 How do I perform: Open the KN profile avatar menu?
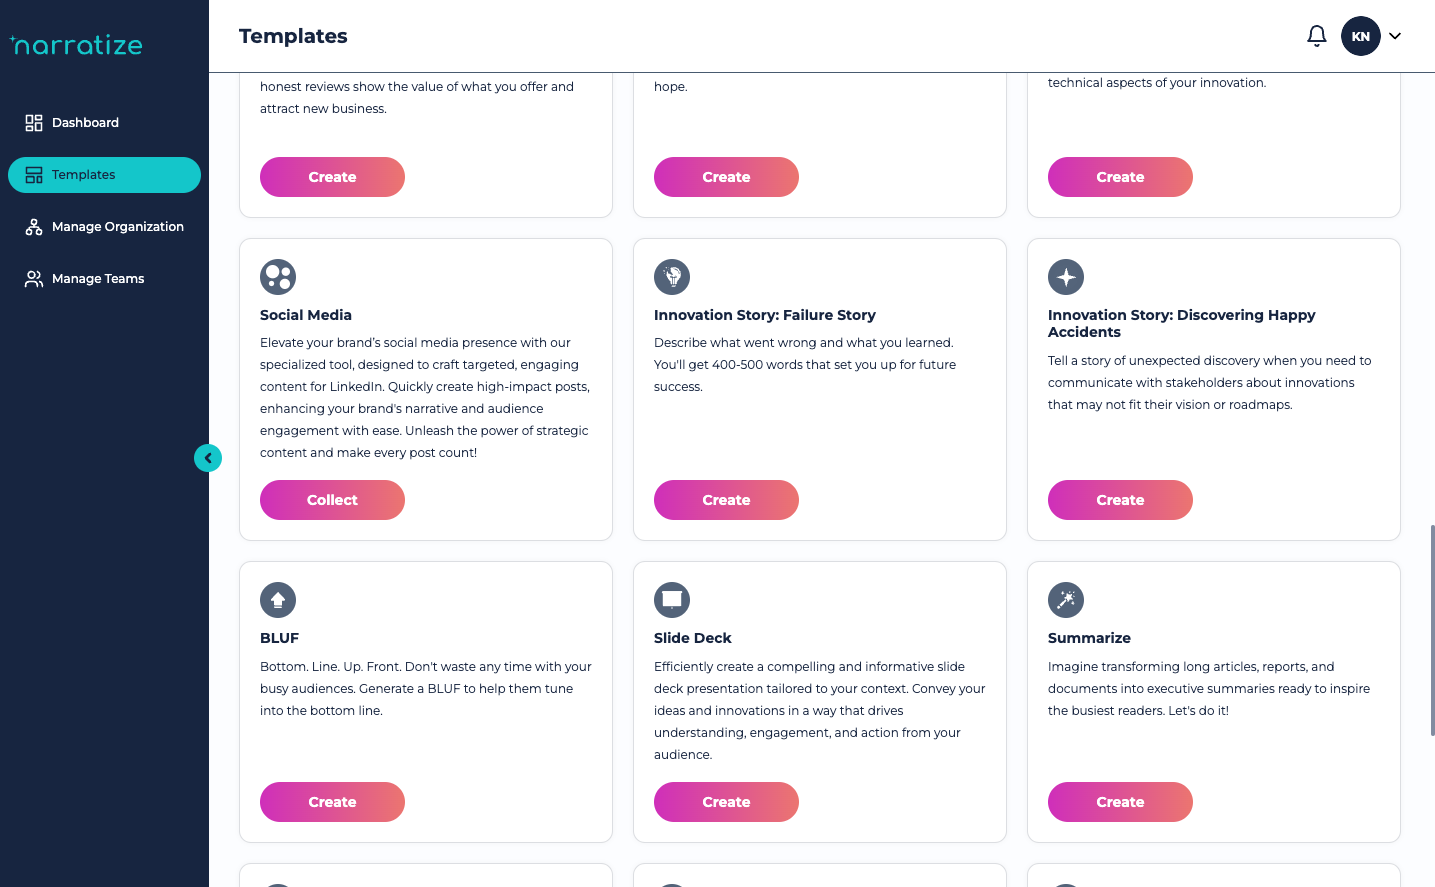1360,36
